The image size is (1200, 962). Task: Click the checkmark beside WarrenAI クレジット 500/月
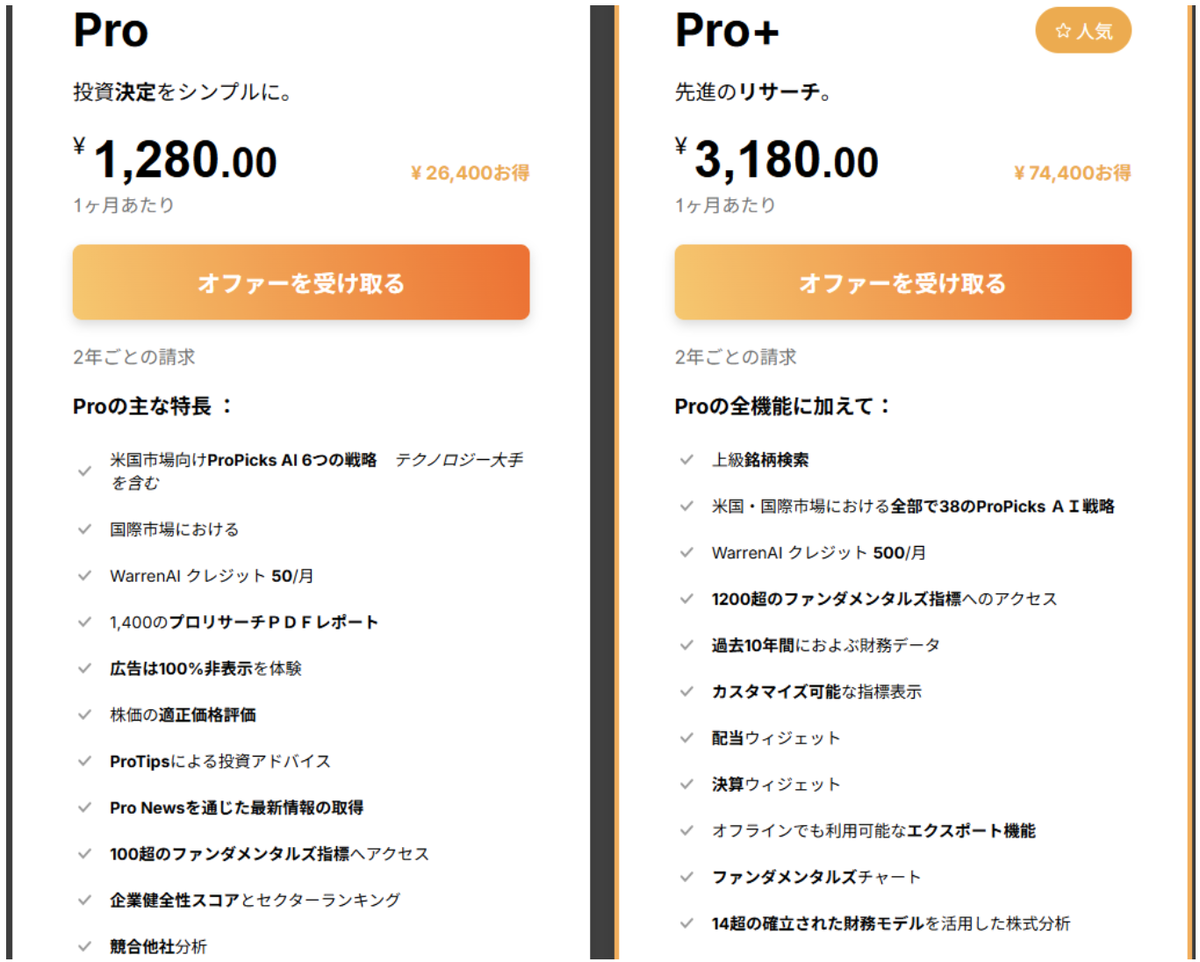coord(686,553)
